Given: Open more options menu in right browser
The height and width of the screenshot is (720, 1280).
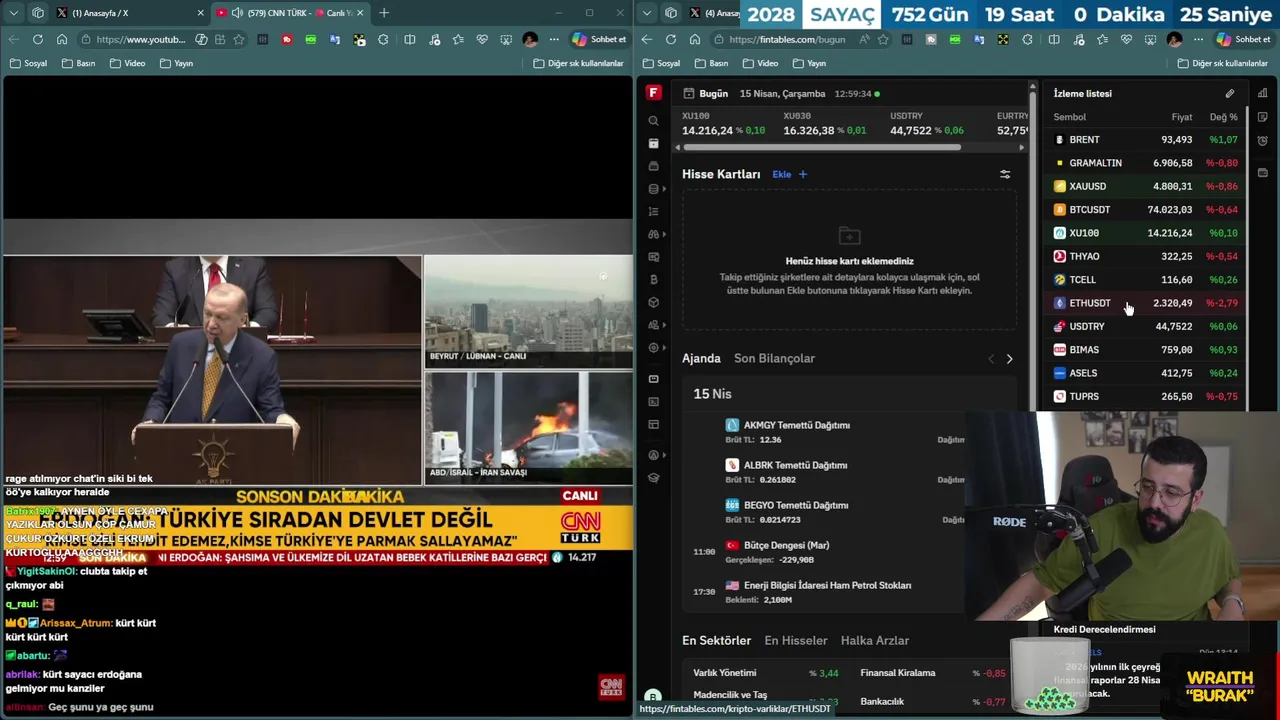Looking at the screenshot, I should 1198,39.
